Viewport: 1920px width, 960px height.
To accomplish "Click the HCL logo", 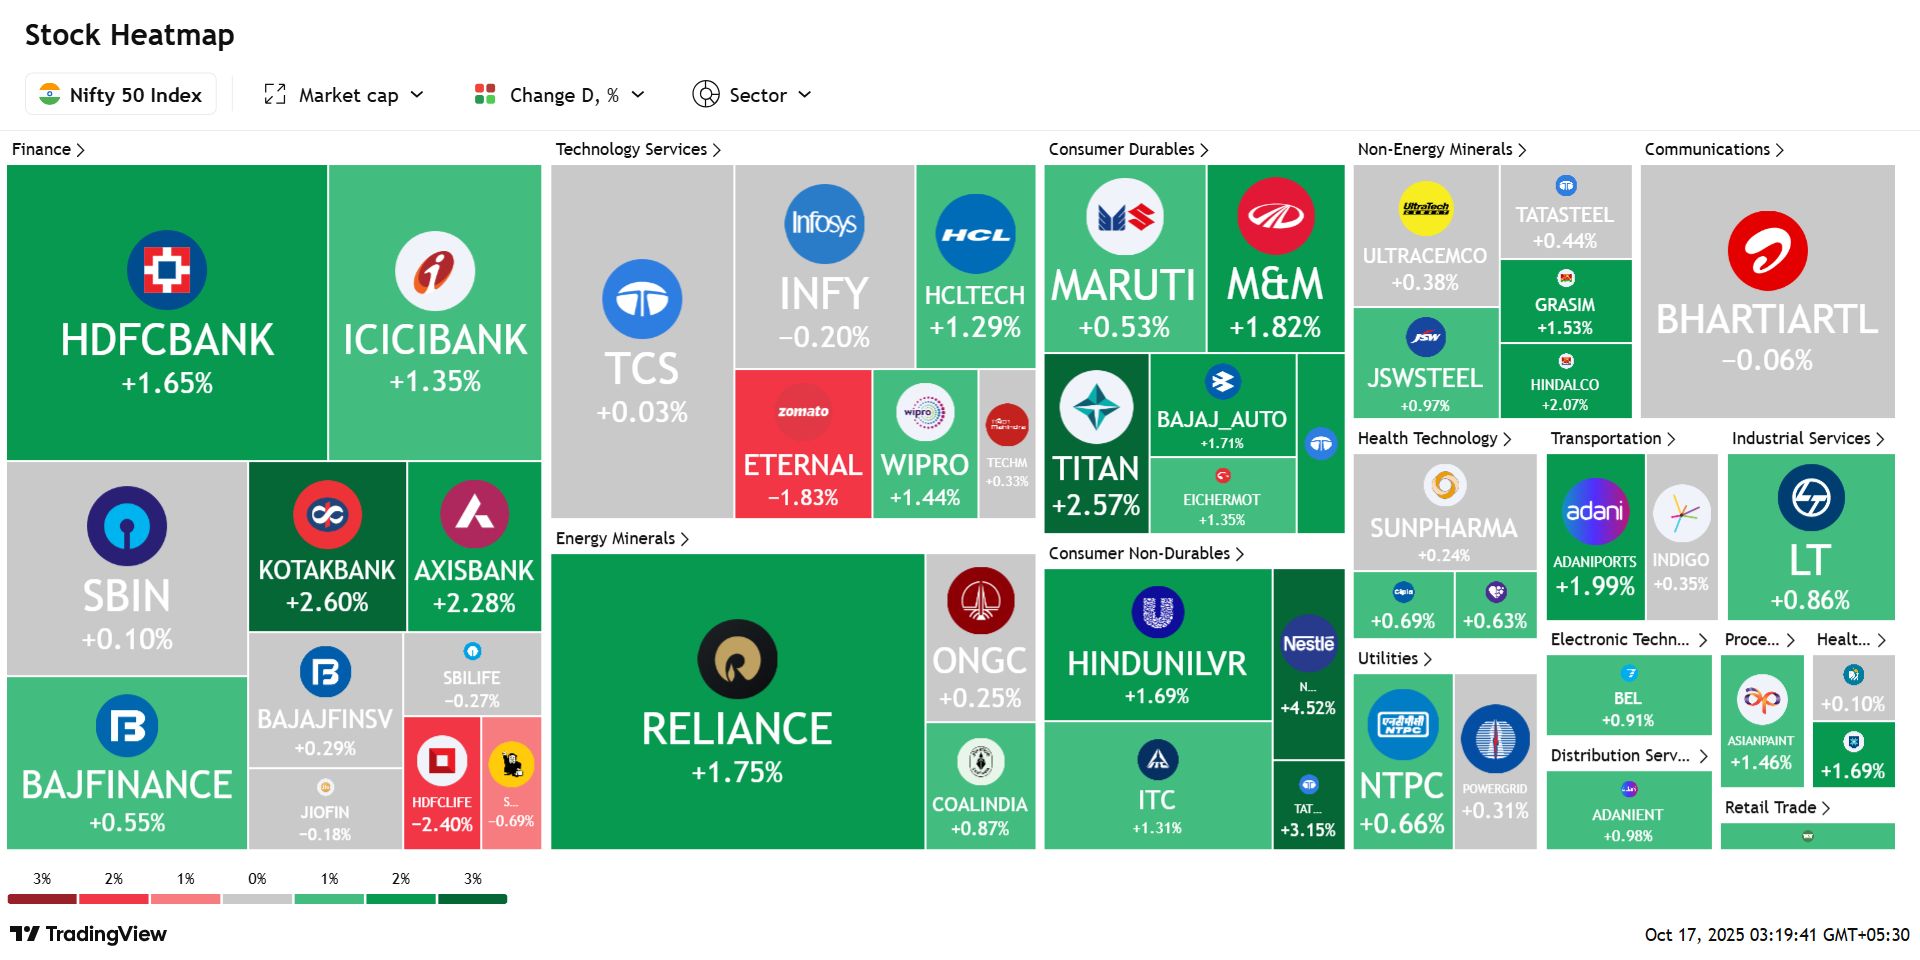I will pos(975,234).
